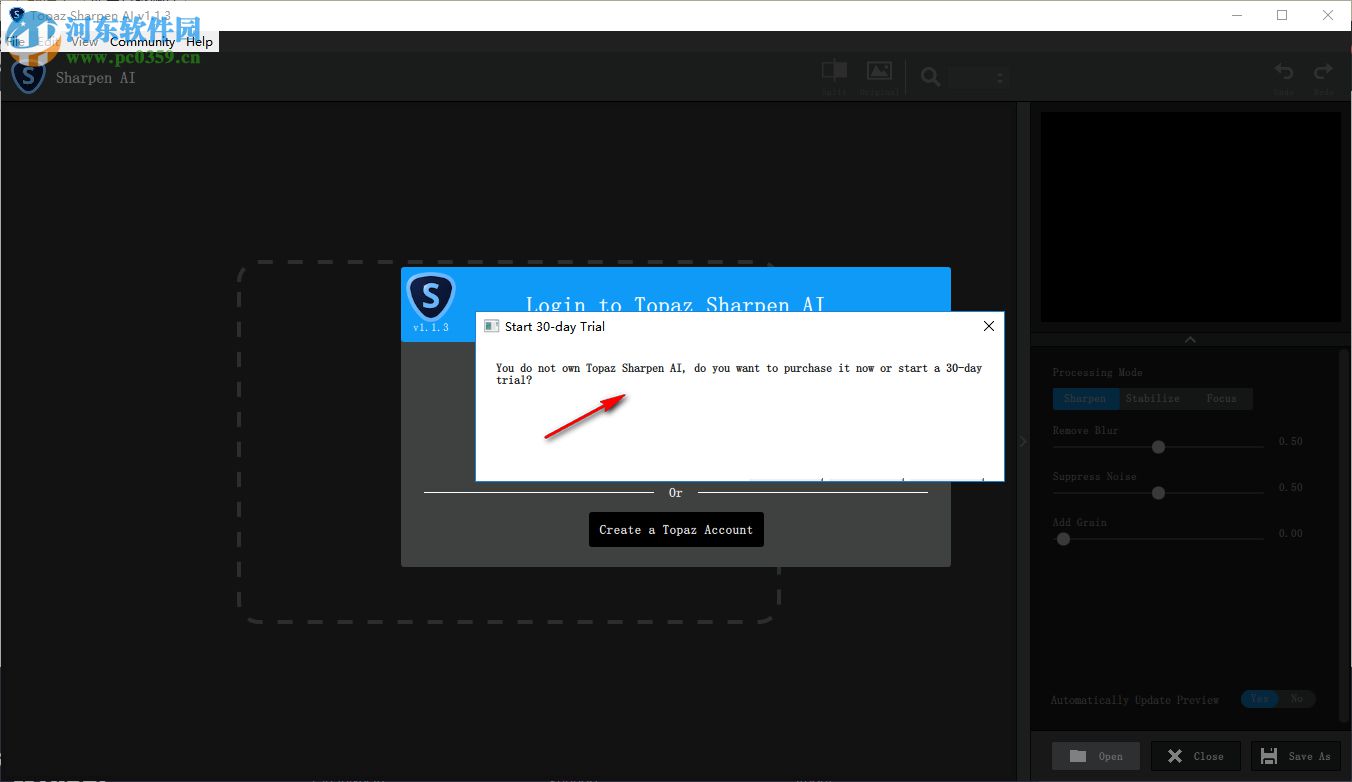
Task: Open the View menu
Action: [x=85, y=42]
